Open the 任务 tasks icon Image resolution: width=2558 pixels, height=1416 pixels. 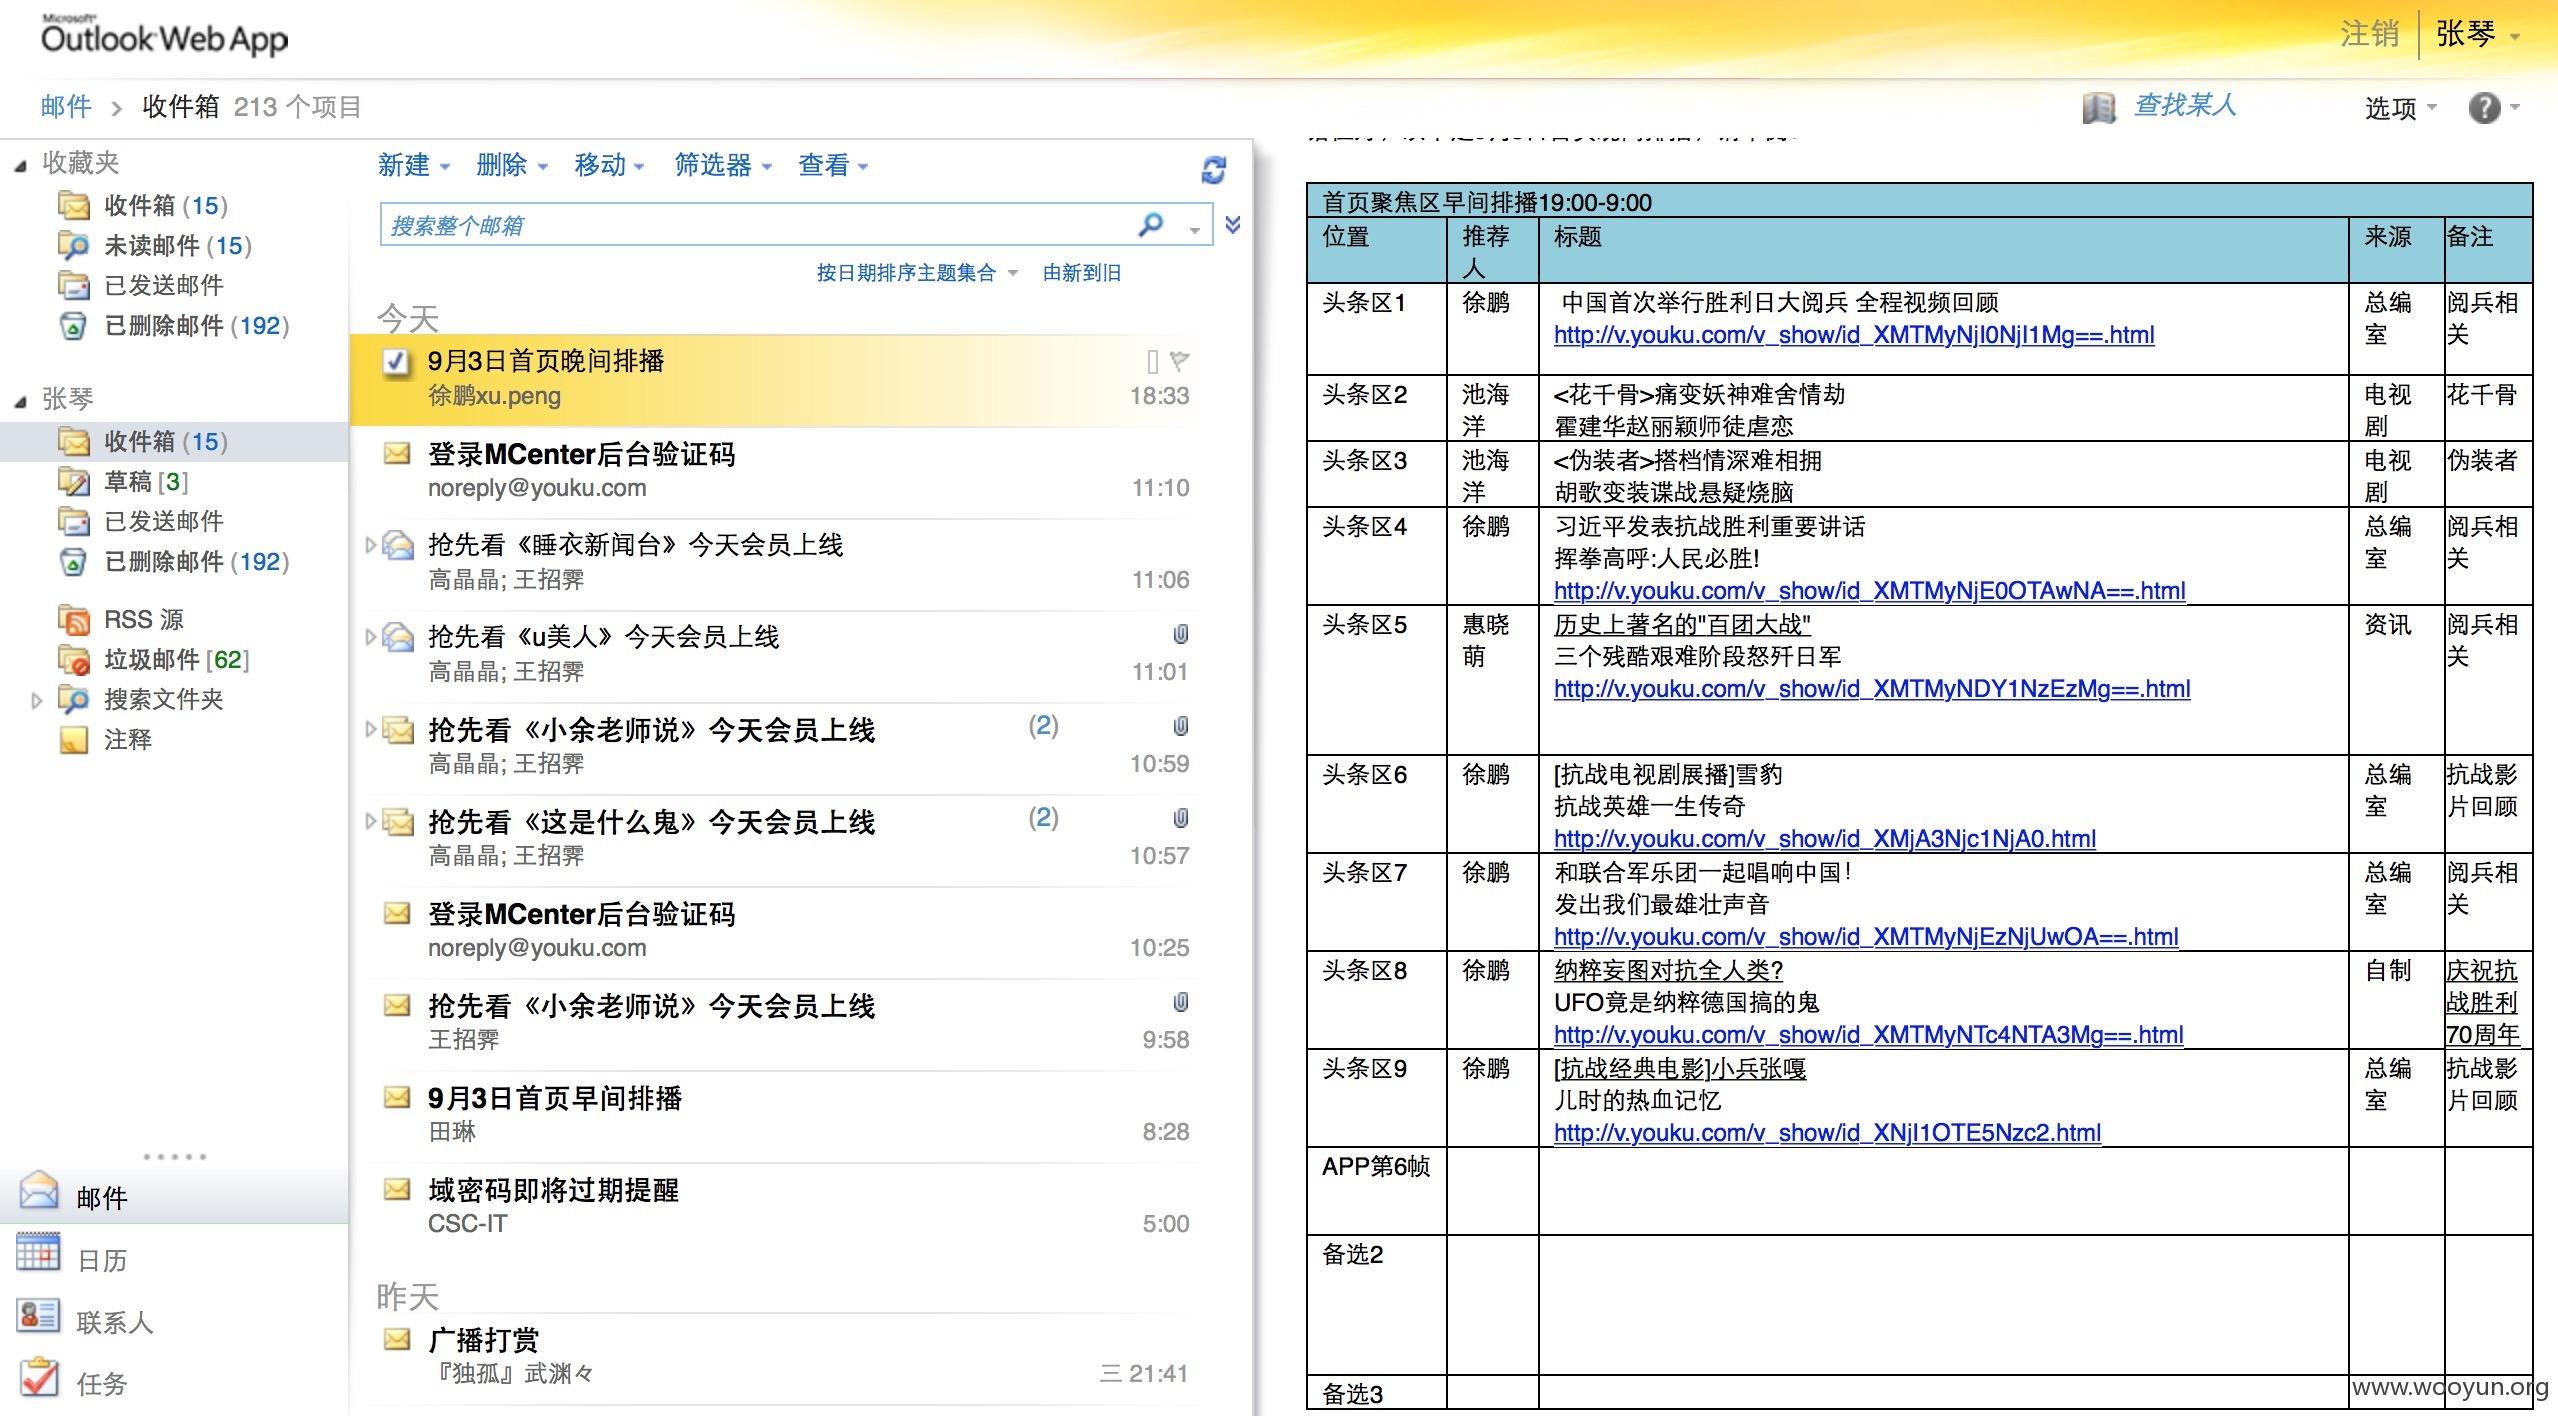[38, 1377]
